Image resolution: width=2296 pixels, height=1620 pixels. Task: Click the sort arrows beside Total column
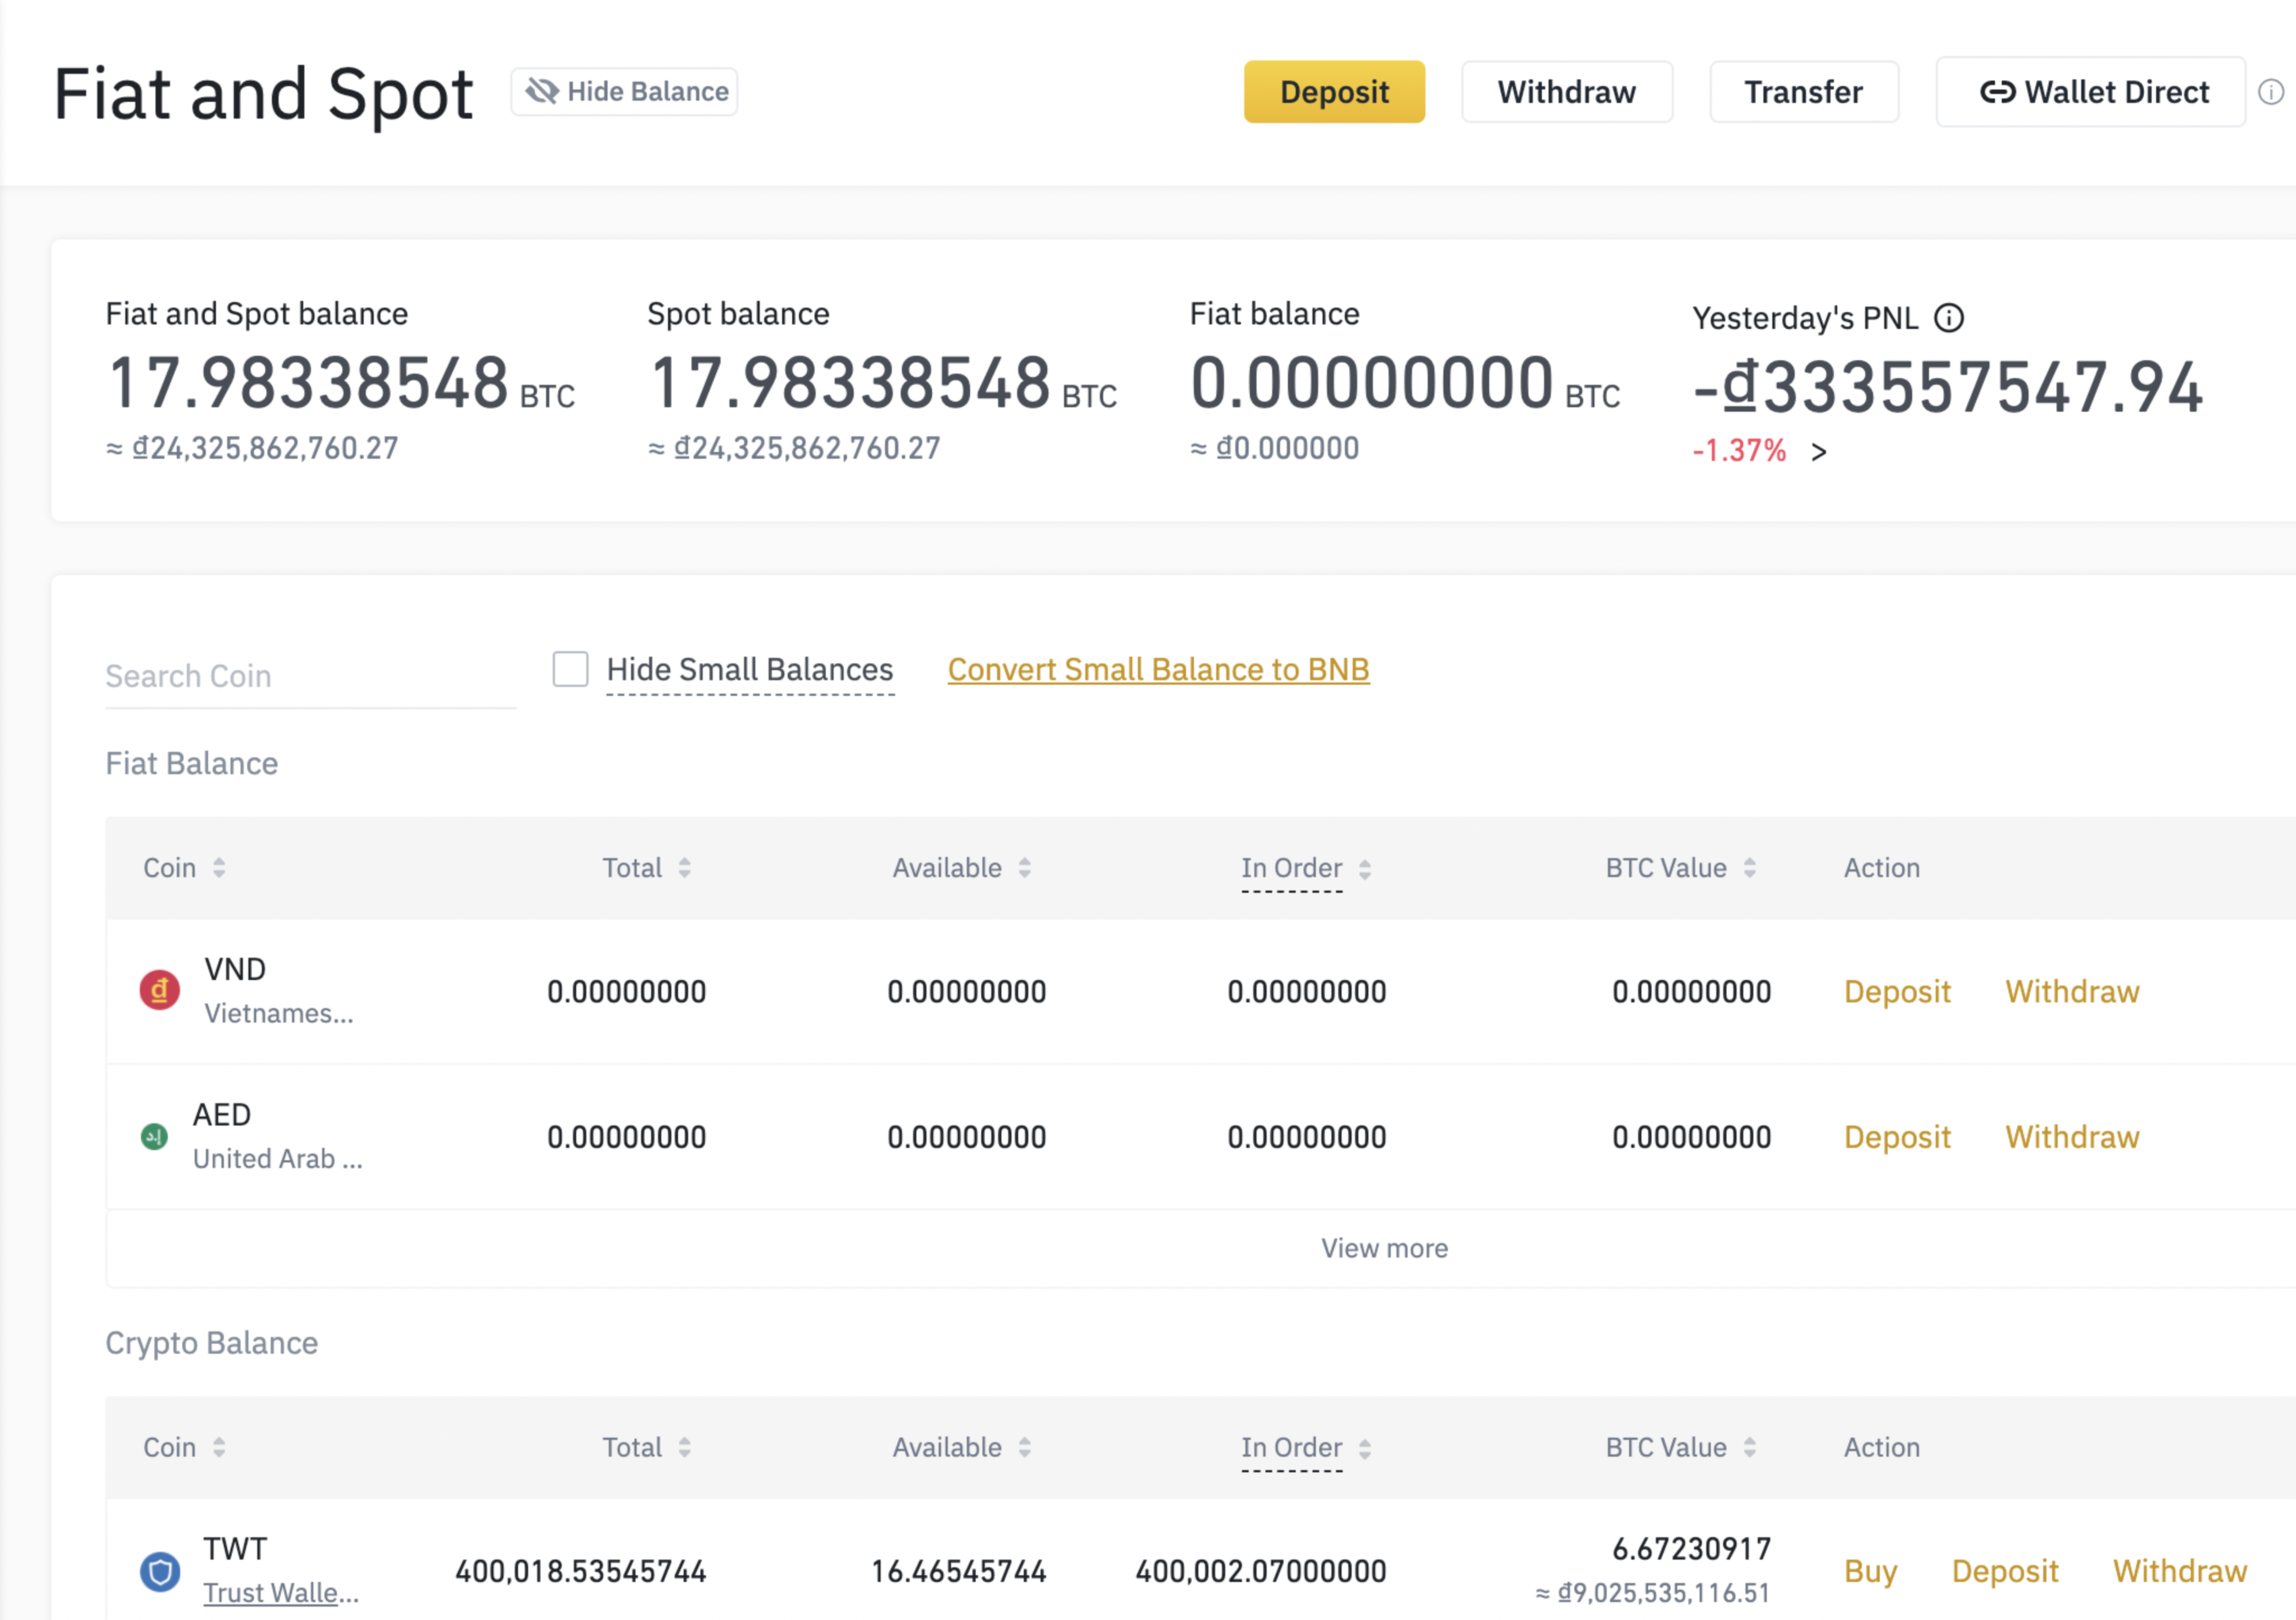click(x=685, y=868)
